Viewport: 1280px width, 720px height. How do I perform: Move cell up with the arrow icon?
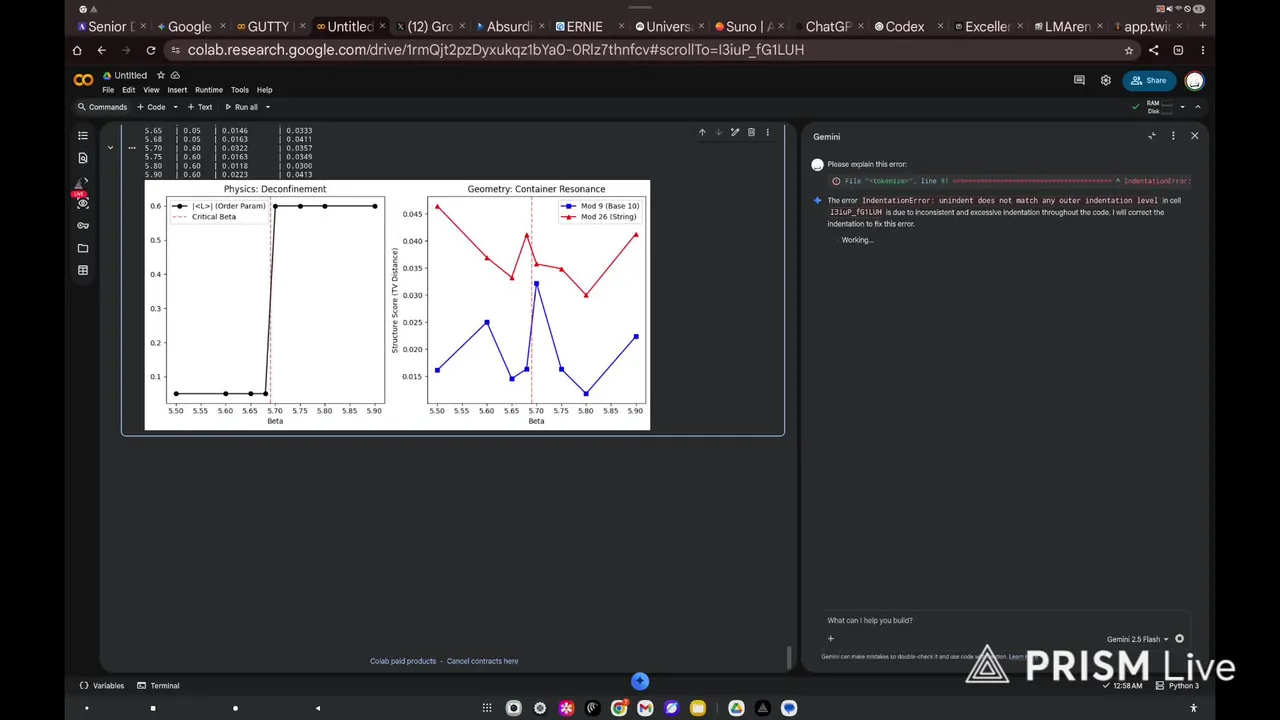[702, 132]
